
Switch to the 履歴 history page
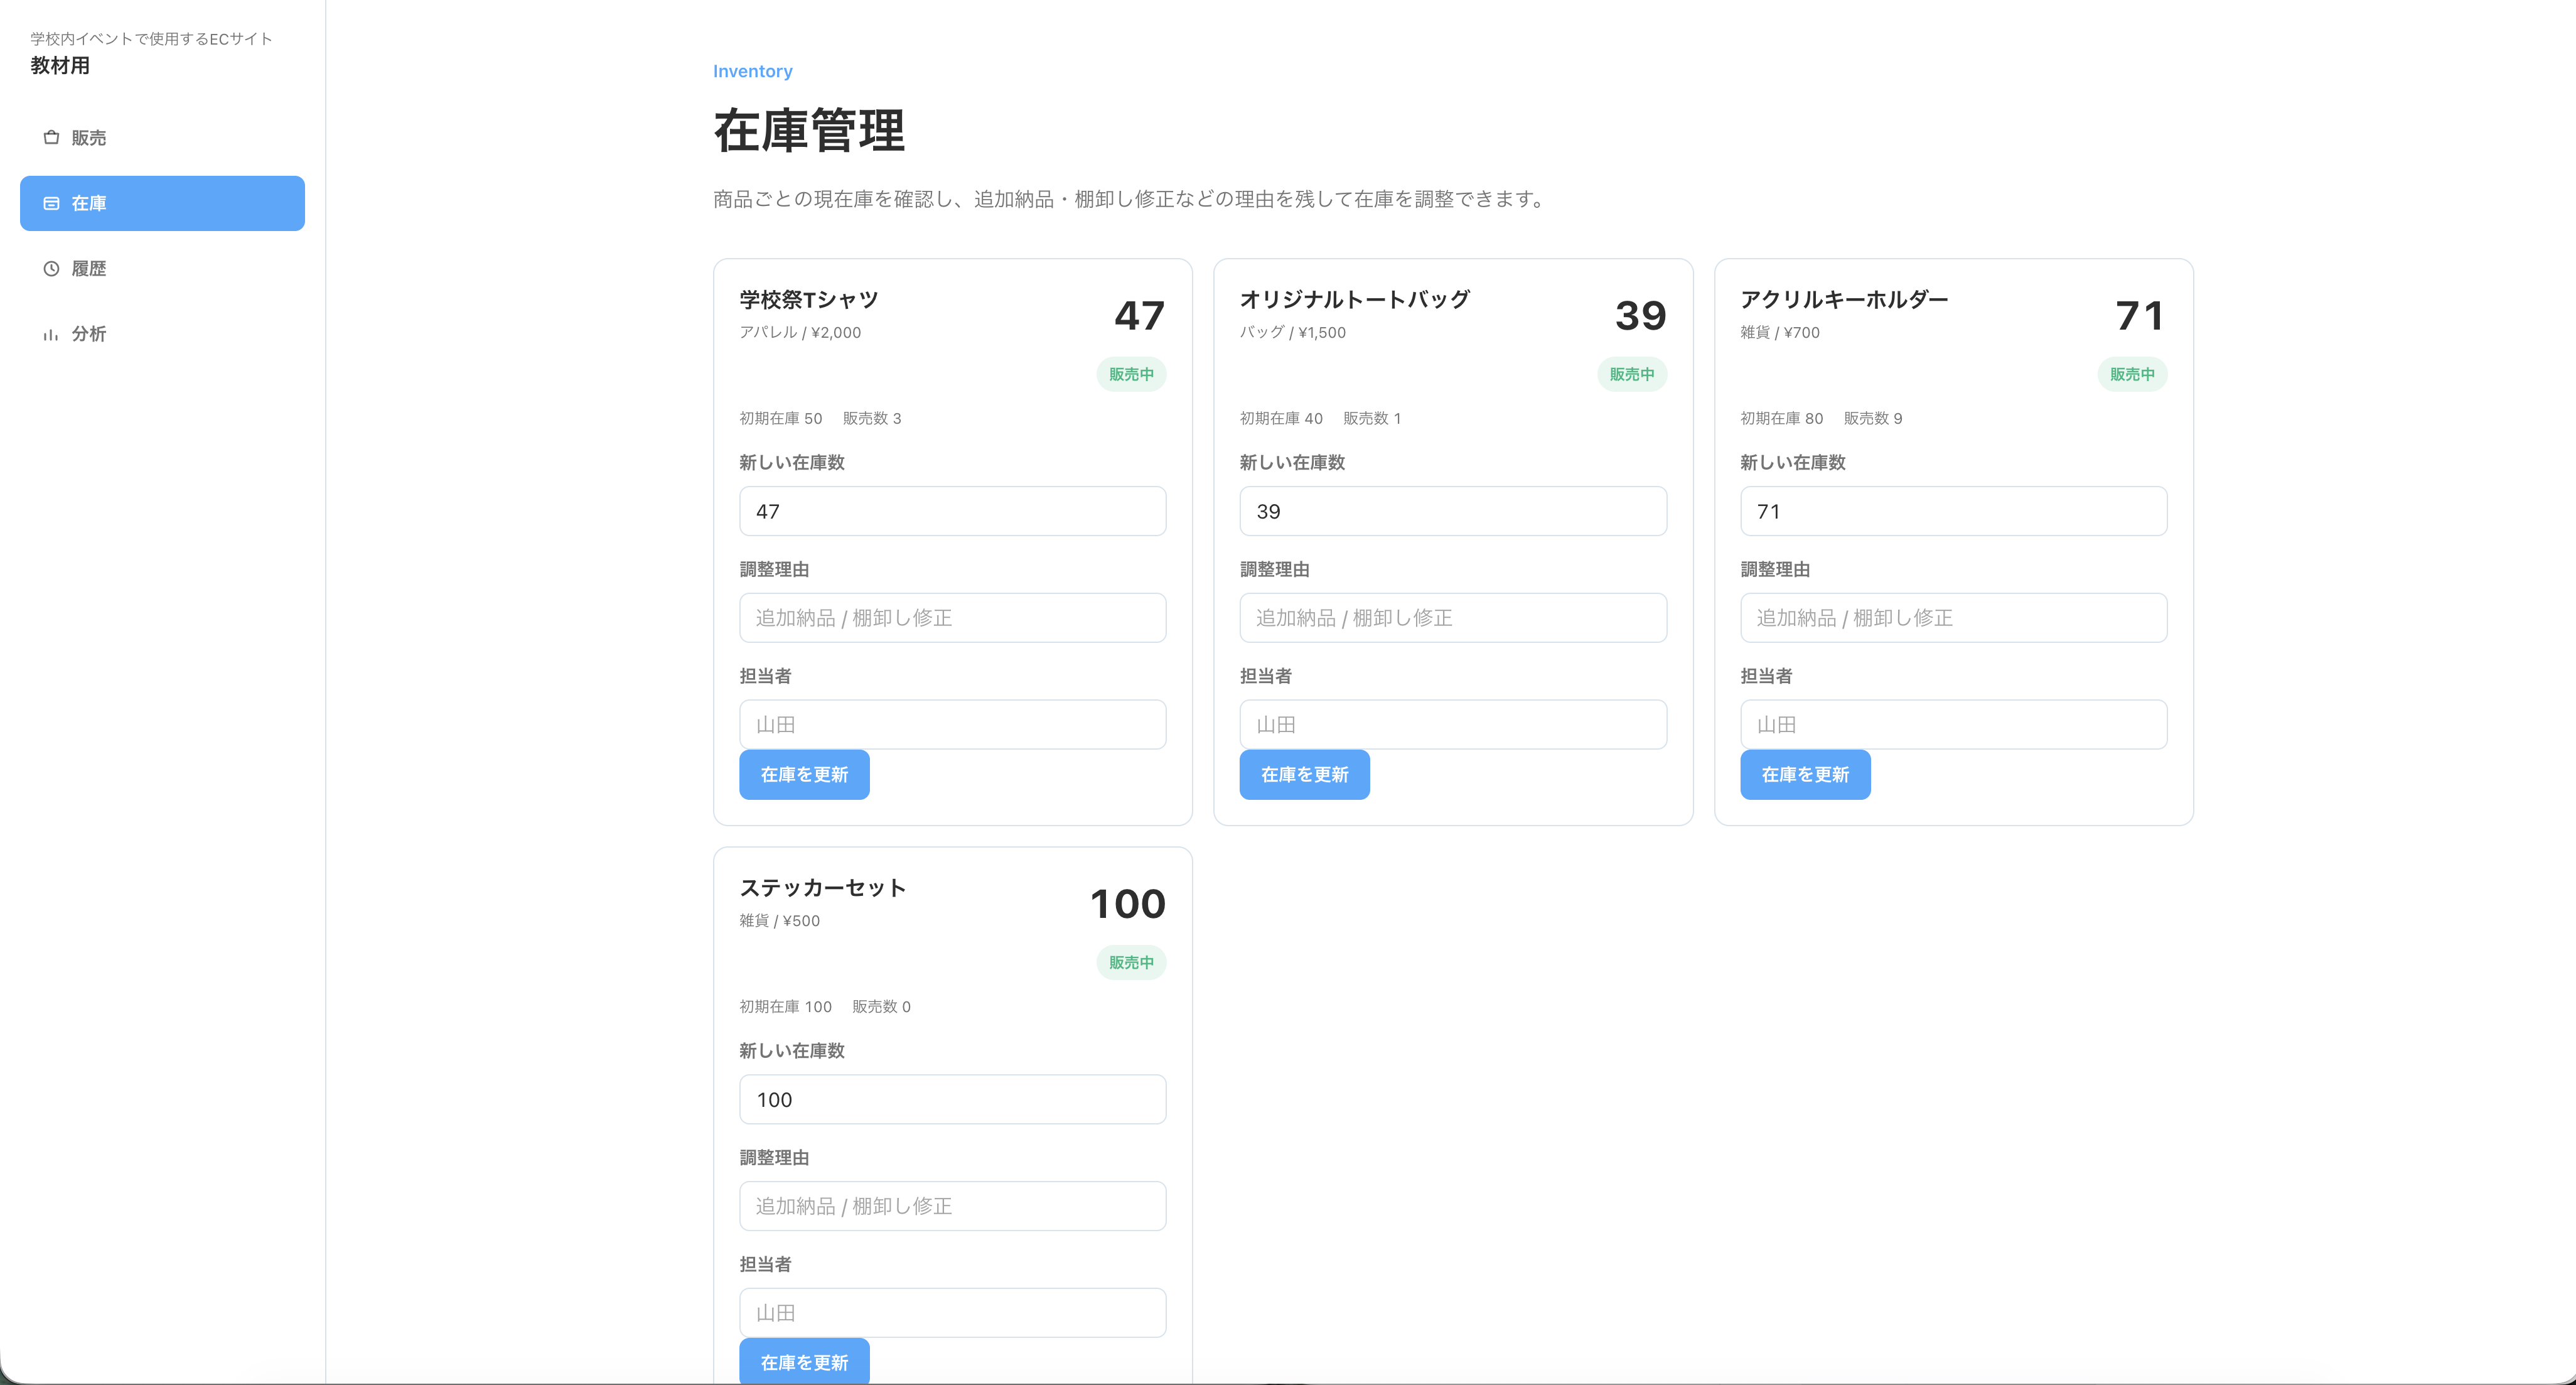(x=162, y=269)
